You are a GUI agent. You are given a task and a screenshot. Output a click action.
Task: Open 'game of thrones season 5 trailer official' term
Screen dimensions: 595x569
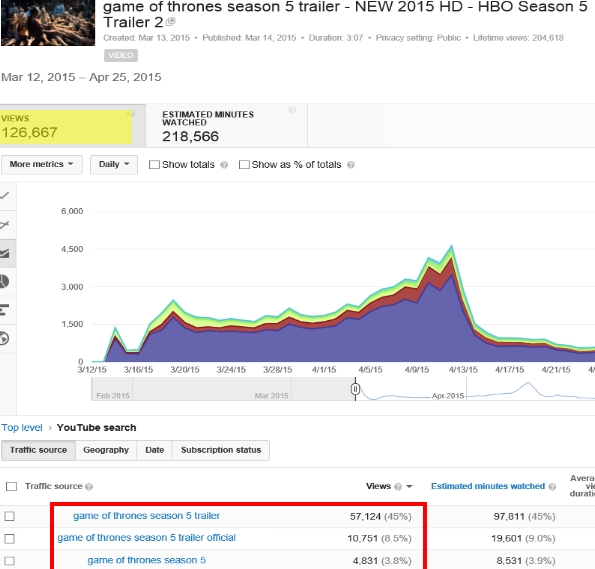click(146, 538)
